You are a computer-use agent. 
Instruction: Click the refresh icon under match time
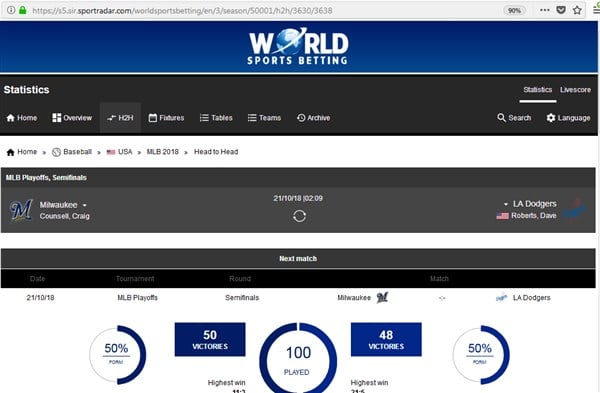point(299,216)
